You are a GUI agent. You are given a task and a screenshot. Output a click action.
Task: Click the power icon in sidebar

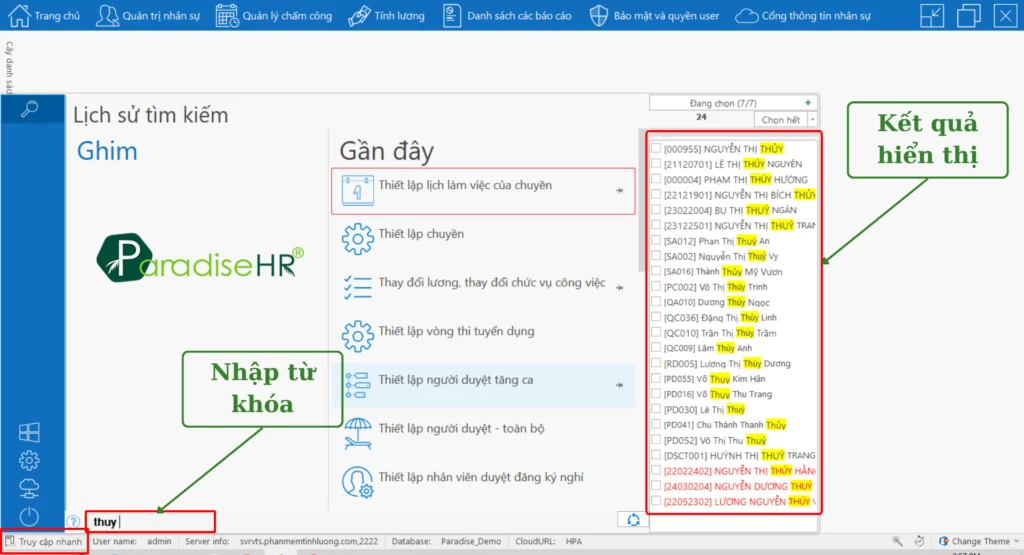coord(29,516)
